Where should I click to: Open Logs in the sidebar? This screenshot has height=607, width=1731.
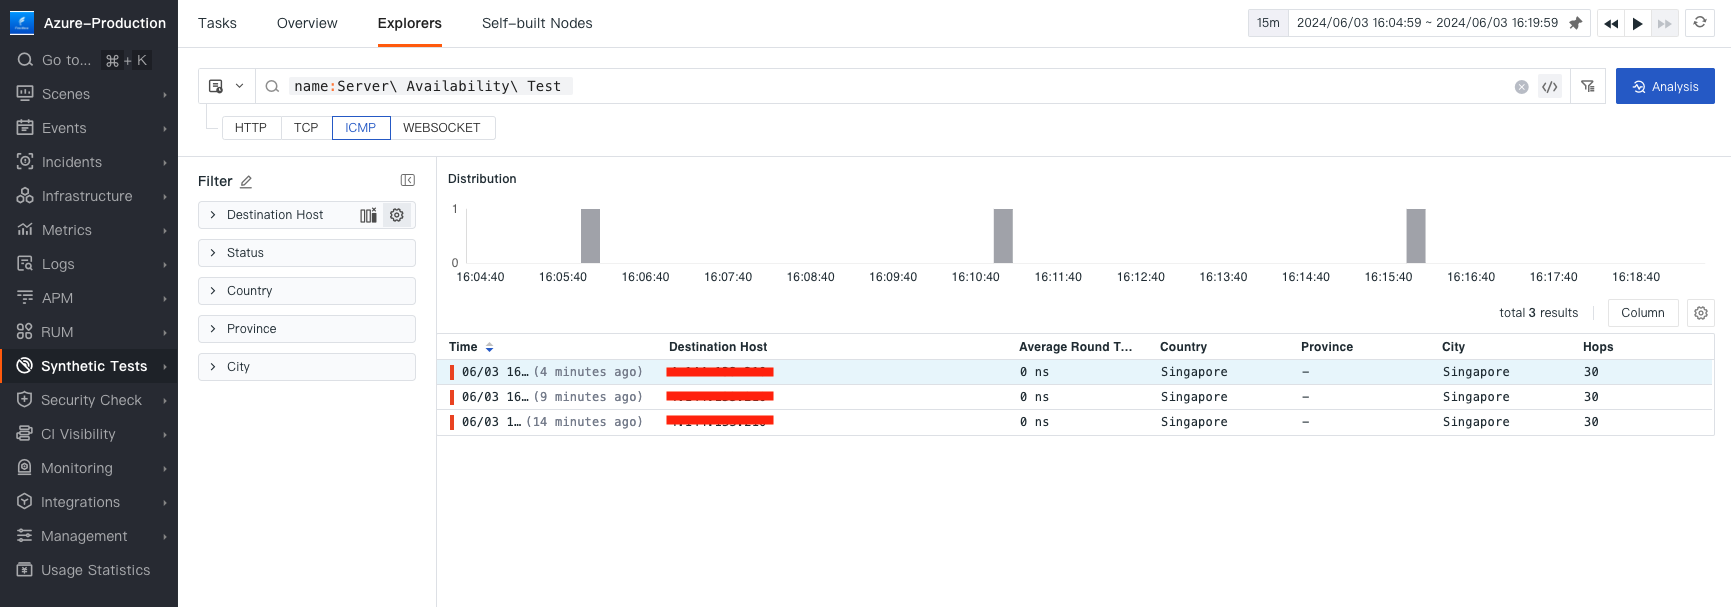coord(89,264)
